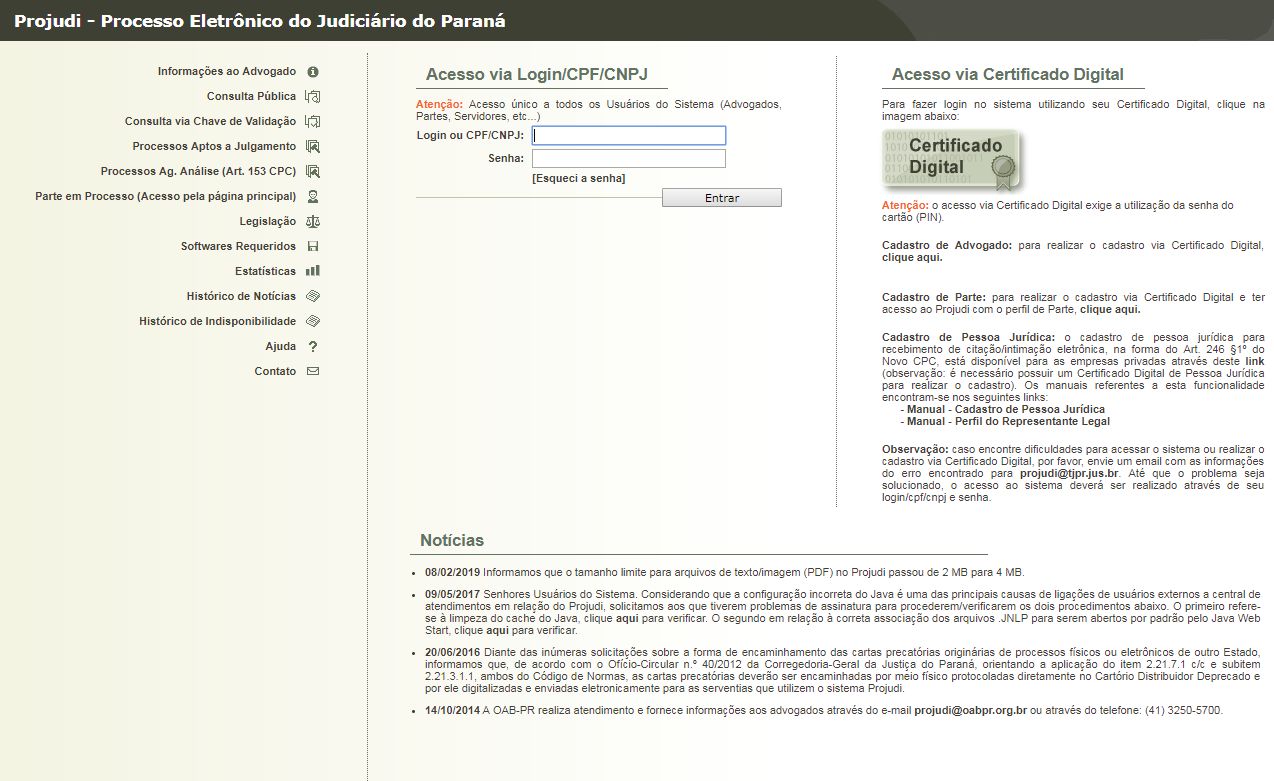Click 'aqui' link for Java cache cleaning
The height and width of the screenshot is (781, 1274).
(x=627, y=621)
